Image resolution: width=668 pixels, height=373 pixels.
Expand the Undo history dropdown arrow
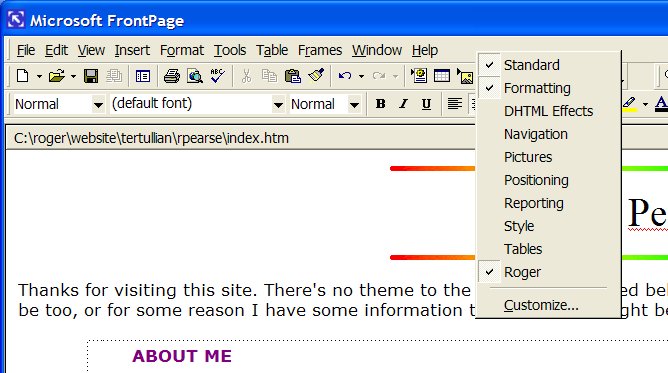361,77
